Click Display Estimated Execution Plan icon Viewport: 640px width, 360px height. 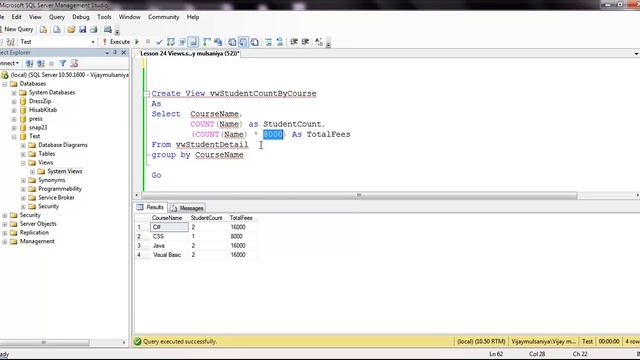[x=171, y=42]
